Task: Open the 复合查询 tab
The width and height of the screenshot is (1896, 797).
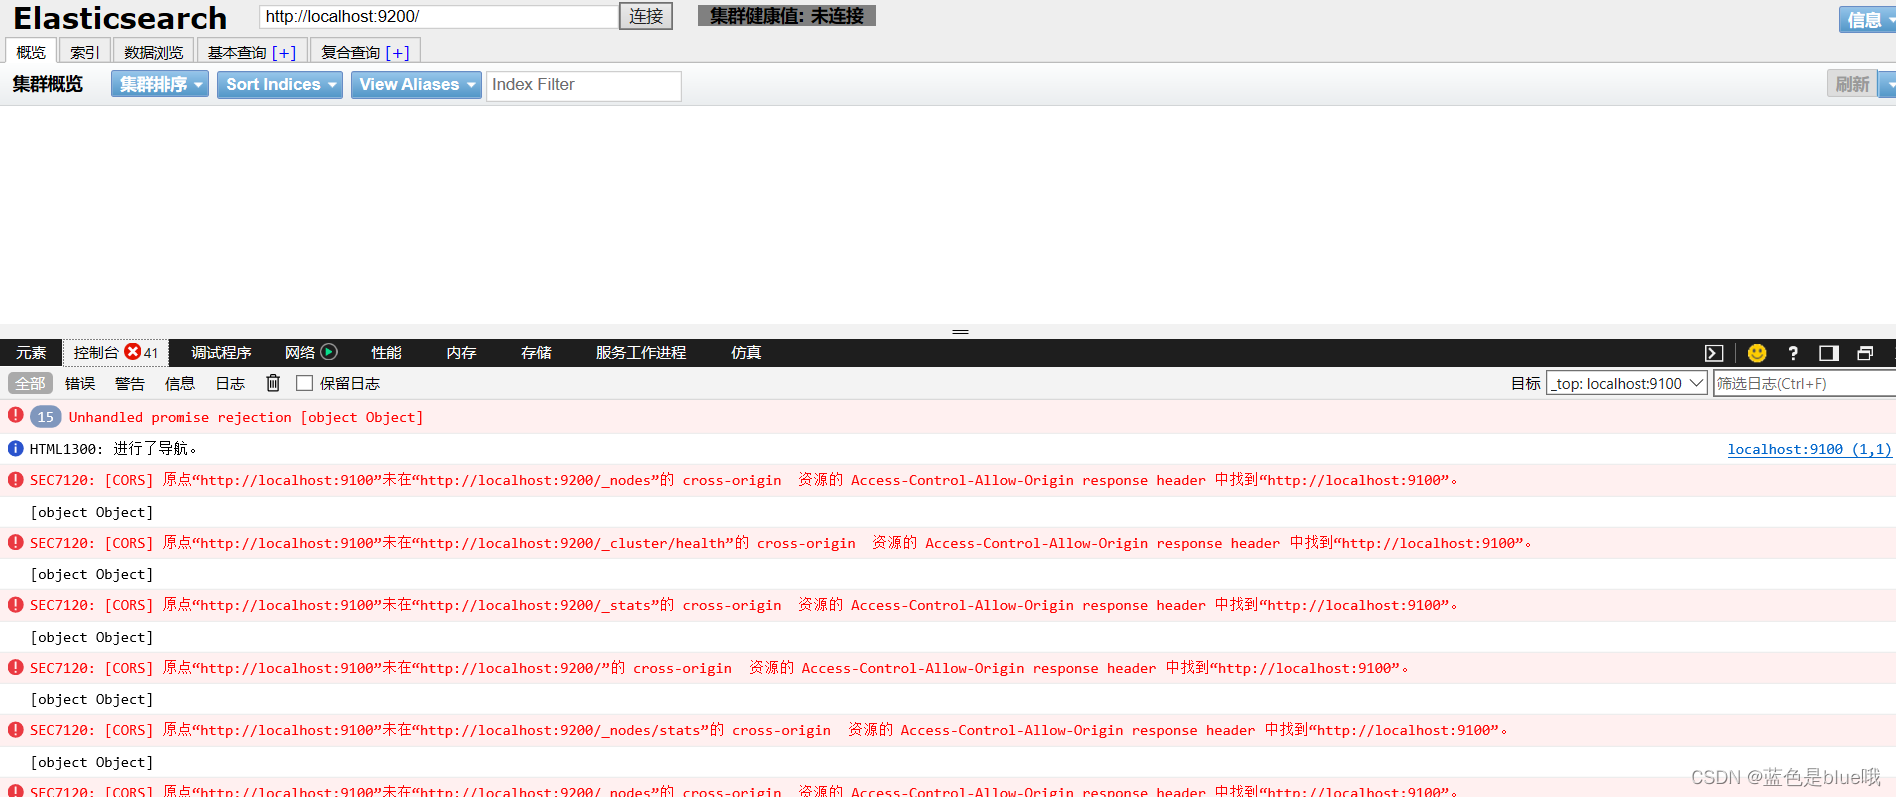Action: (x=366, y=52)
